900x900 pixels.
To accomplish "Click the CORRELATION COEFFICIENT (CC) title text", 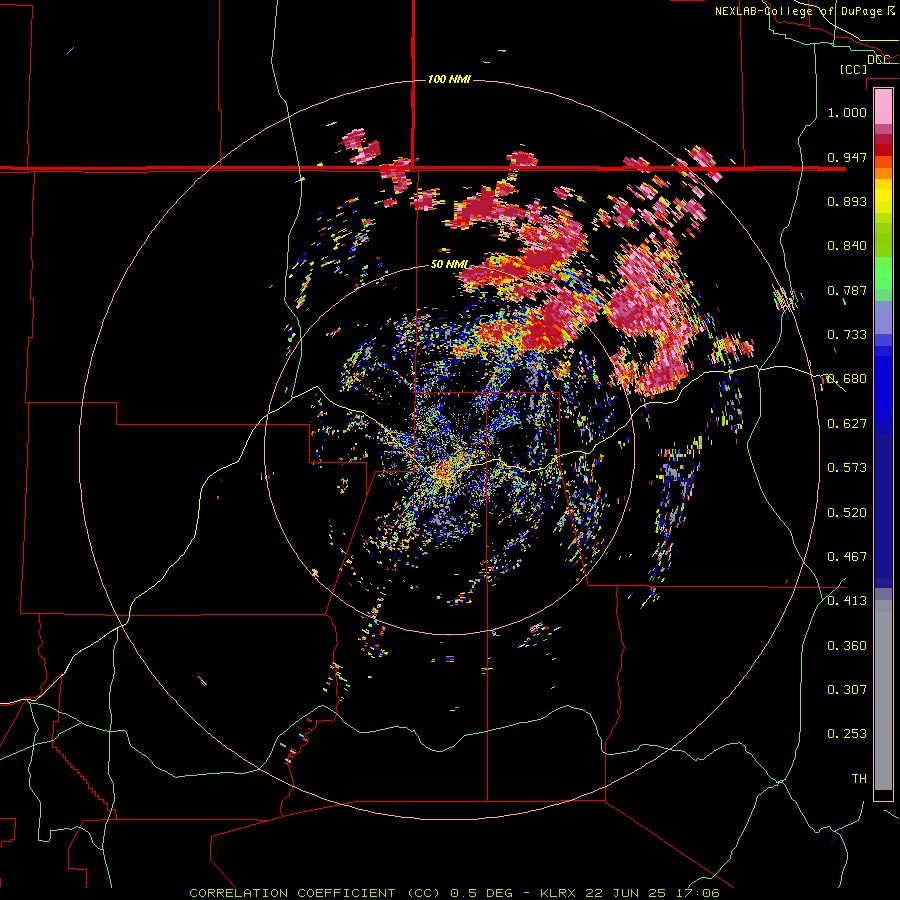I will coord(315,893).
